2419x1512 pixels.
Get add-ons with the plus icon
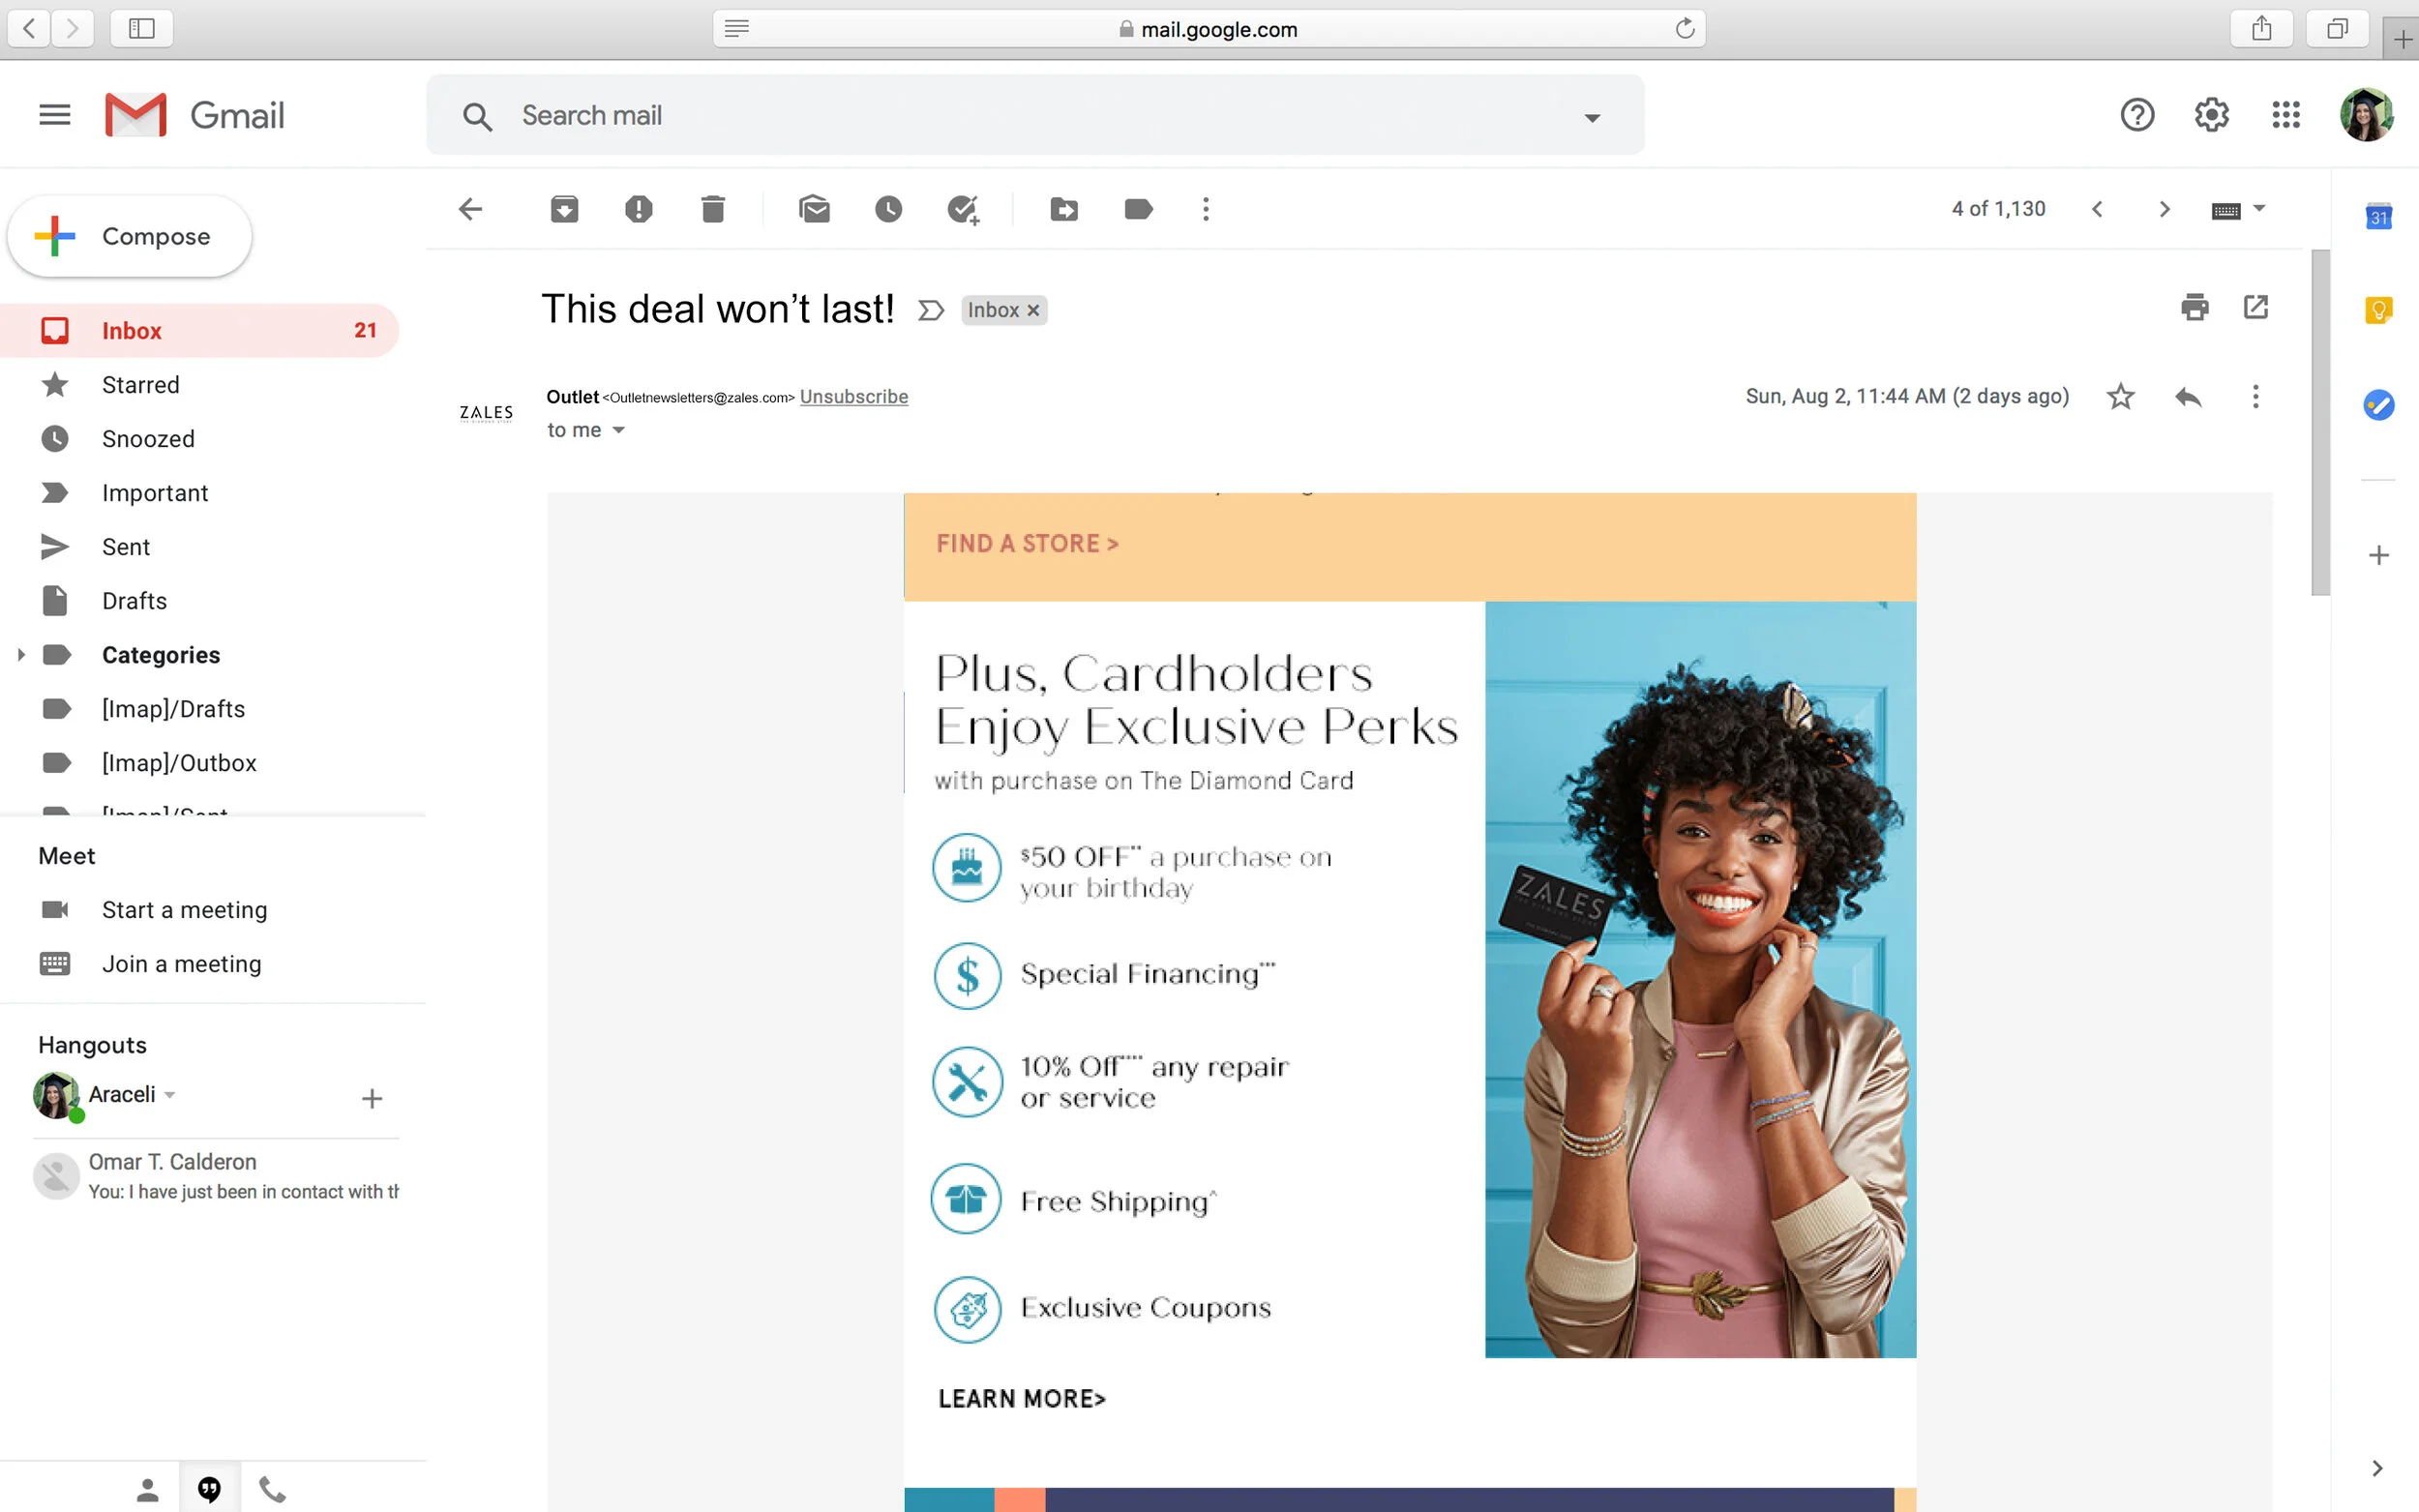click(x=2378, y=555)
